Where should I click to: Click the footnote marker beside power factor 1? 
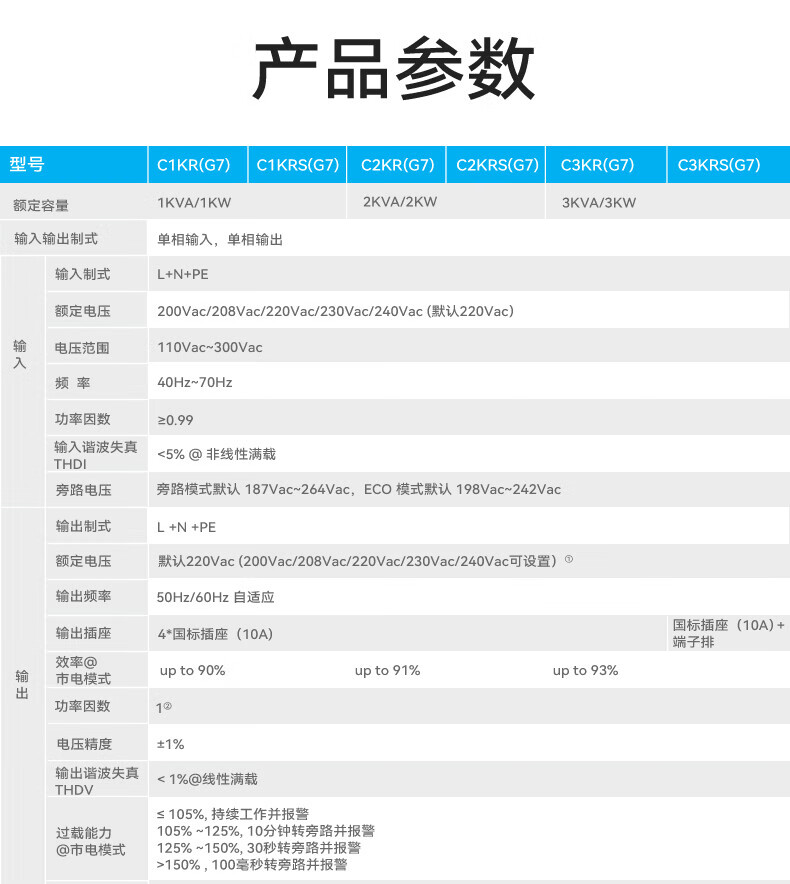pos(168,706)
